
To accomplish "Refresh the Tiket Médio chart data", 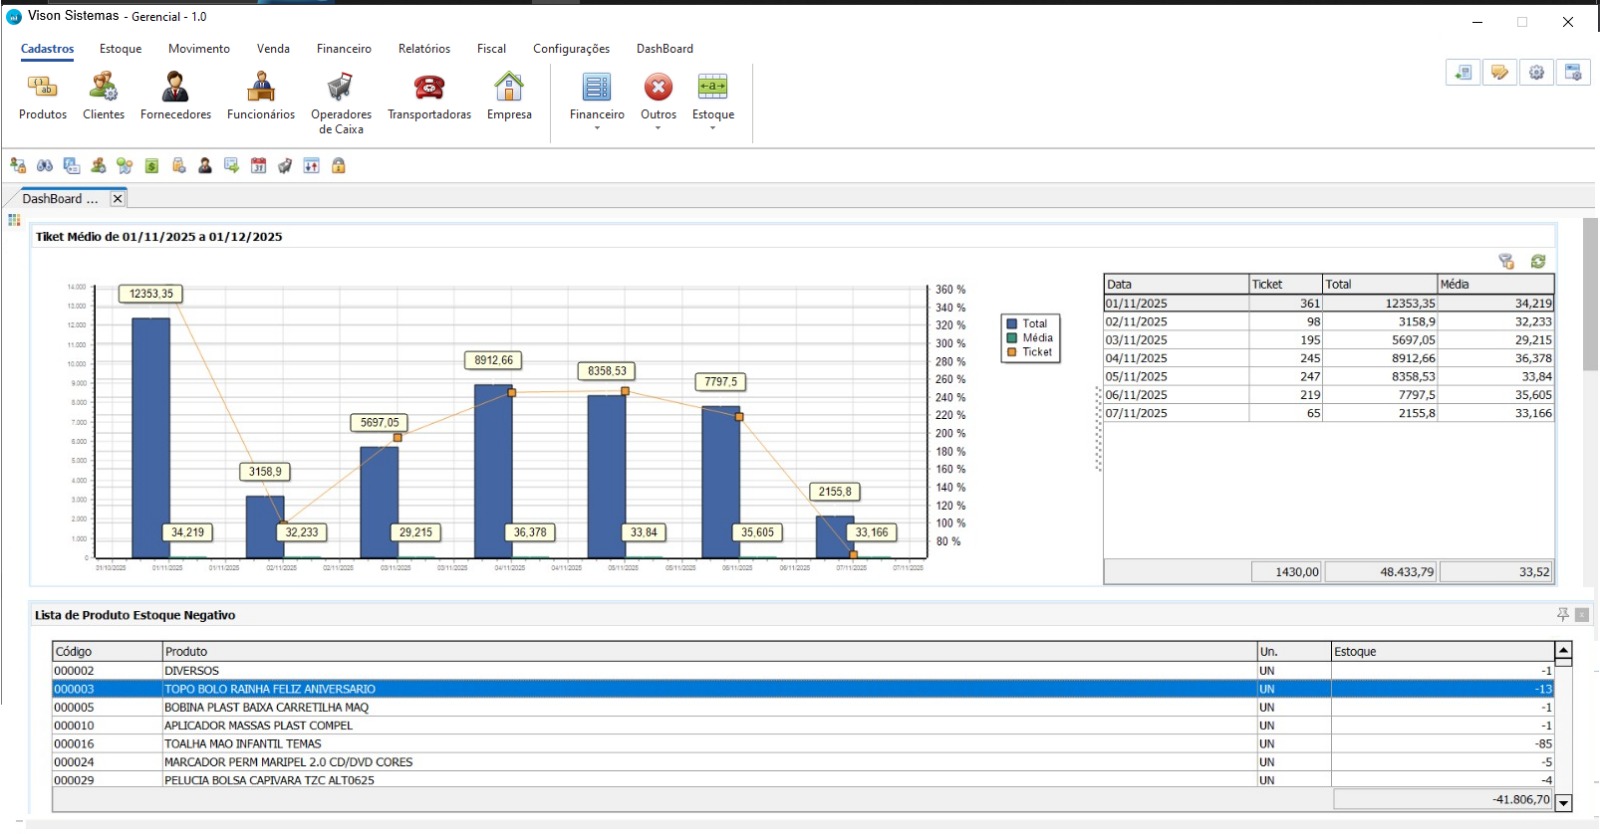I will tap(1538, 262).
